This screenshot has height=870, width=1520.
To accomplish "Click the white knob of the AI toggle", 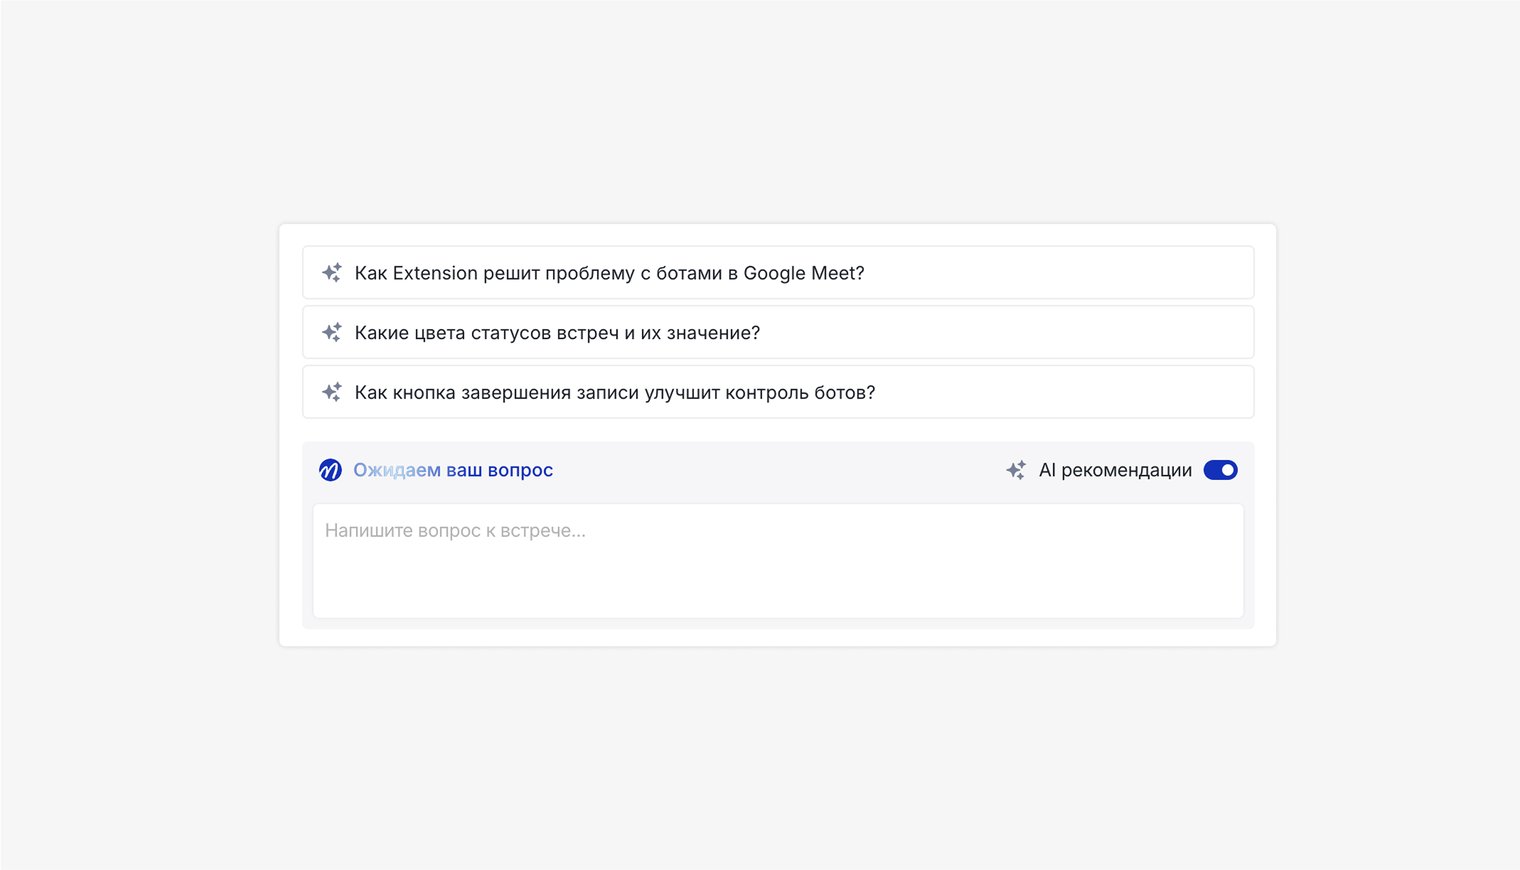I will click(x=1228, y=470).
